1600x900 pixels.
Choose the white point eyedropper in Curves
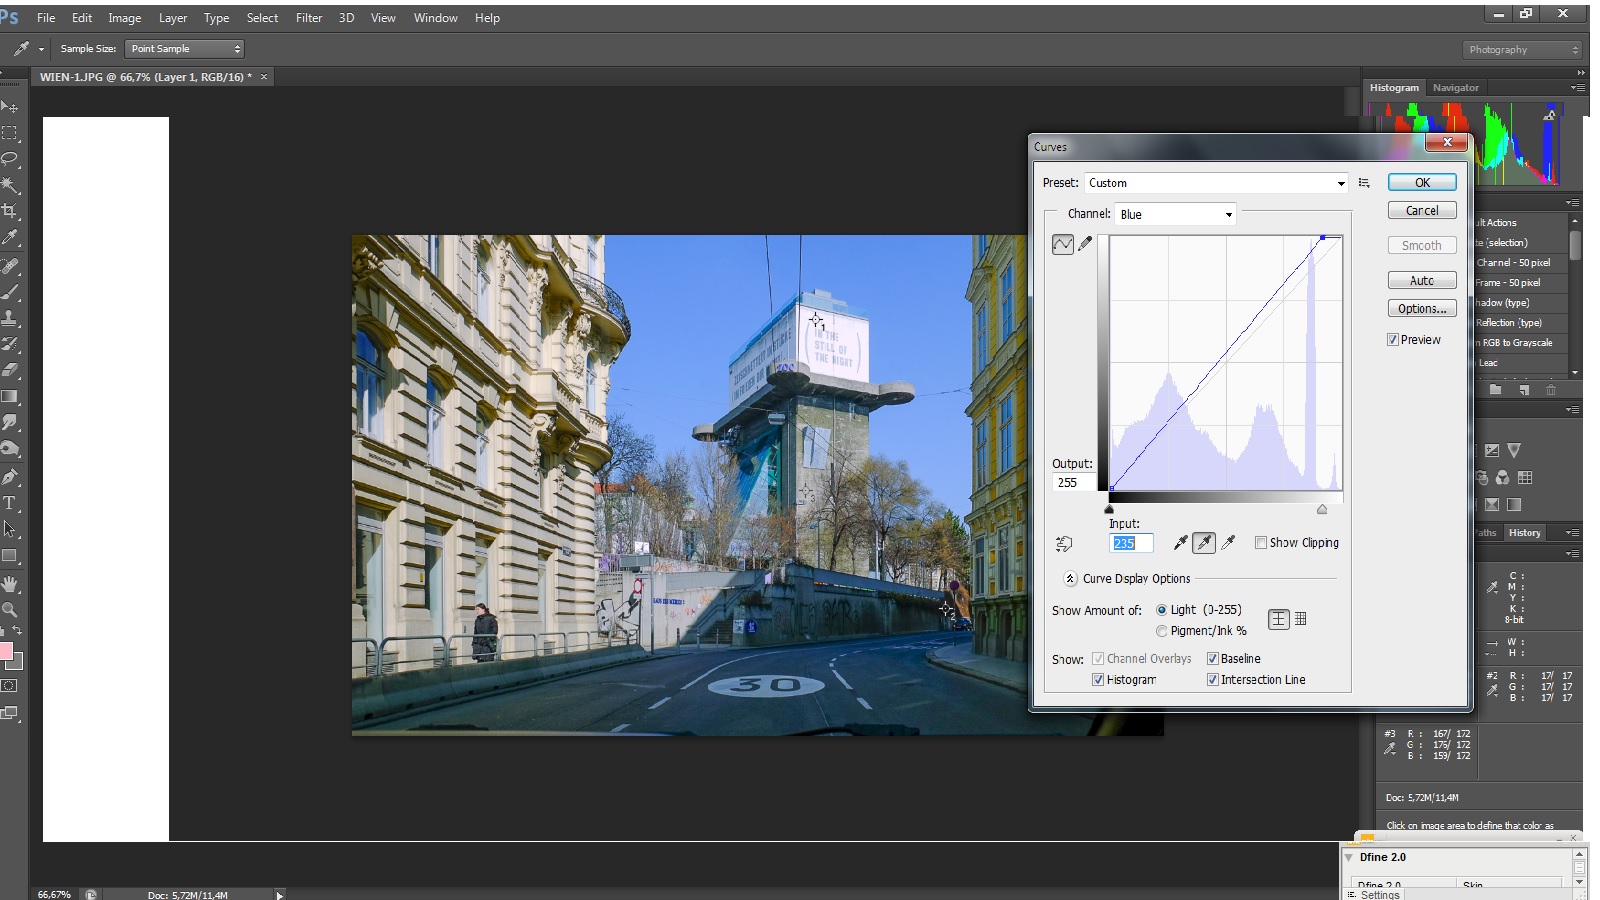[x=1228, y=543]
